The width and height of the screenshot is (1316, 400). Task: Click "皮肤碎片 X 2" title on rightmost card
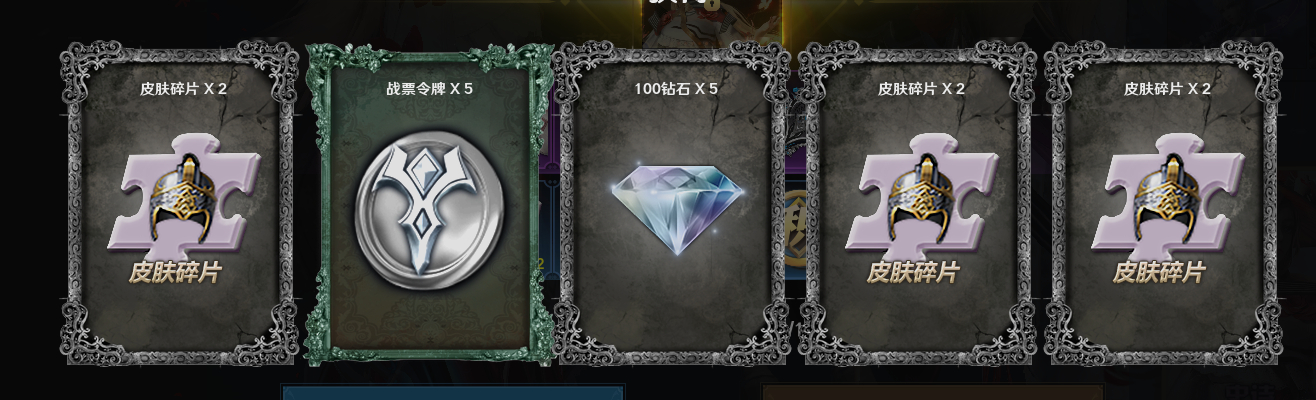coord(1168,88)
